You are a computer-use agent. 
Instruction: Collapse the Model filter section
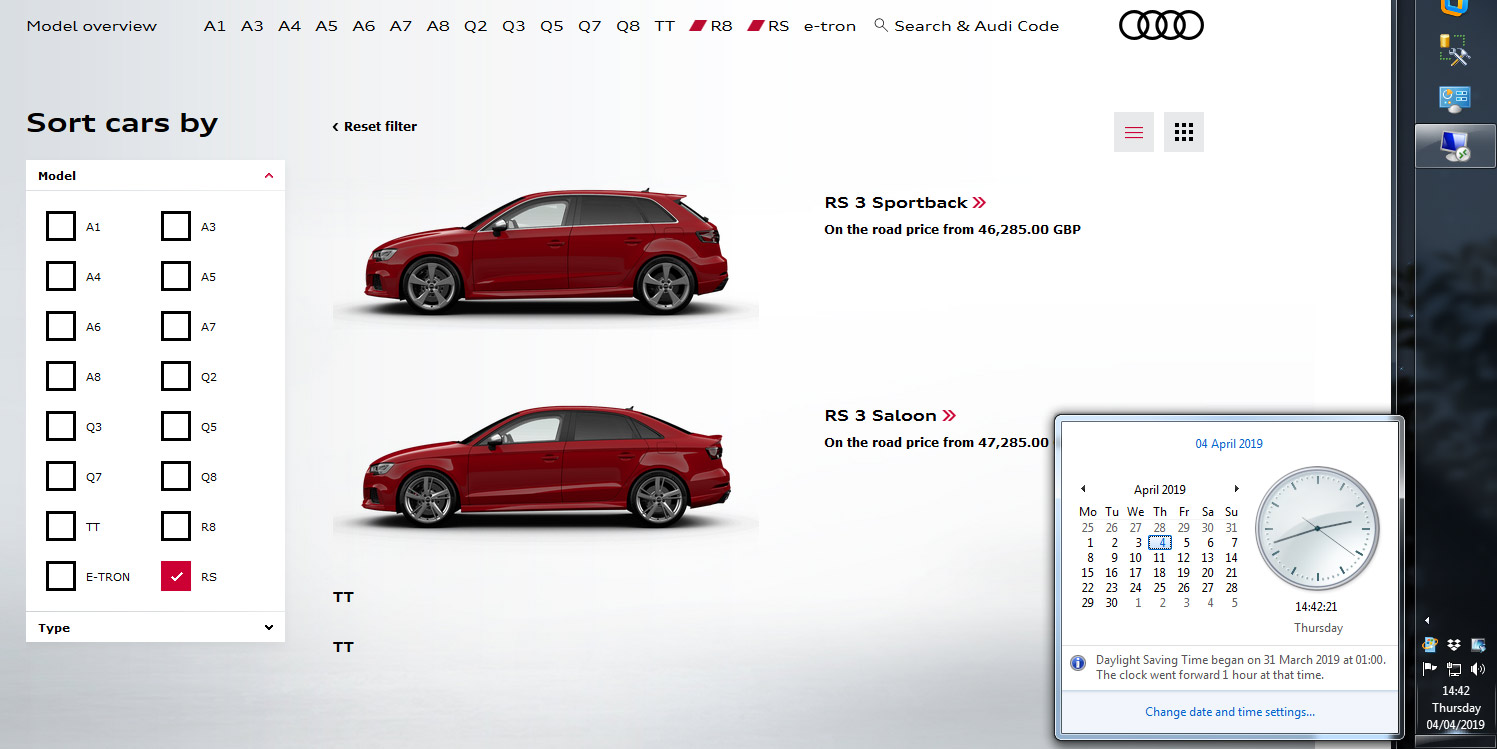click(x=155, y=175)
